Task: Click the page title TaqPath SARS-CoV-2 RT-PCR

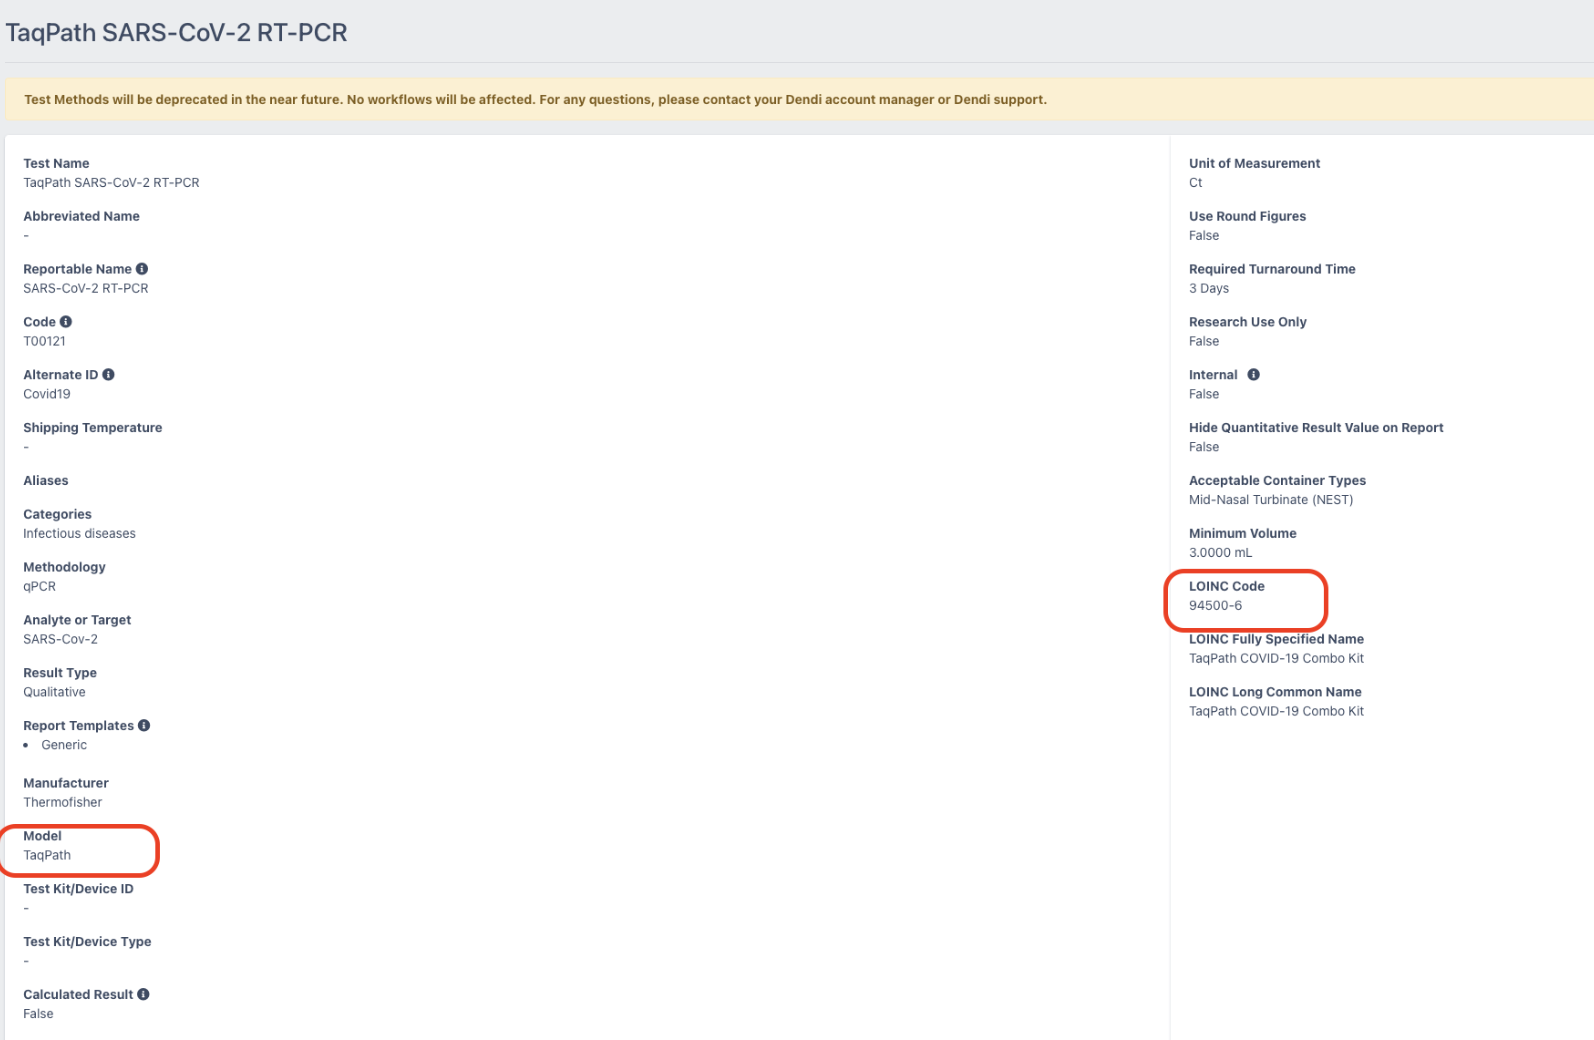Action: [x=177, y=33]
